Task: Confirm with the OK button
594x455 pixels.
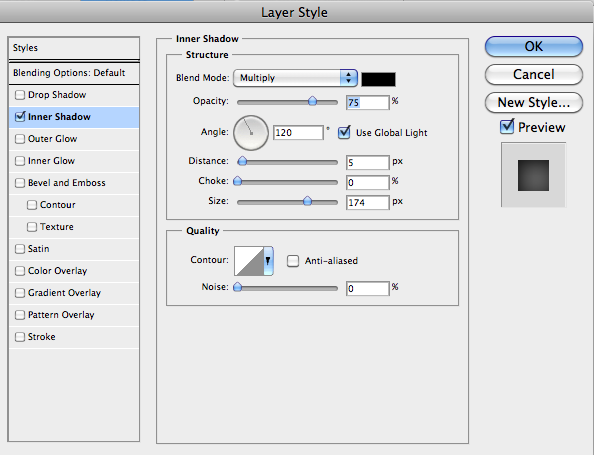Action: [x=534, y=47]
